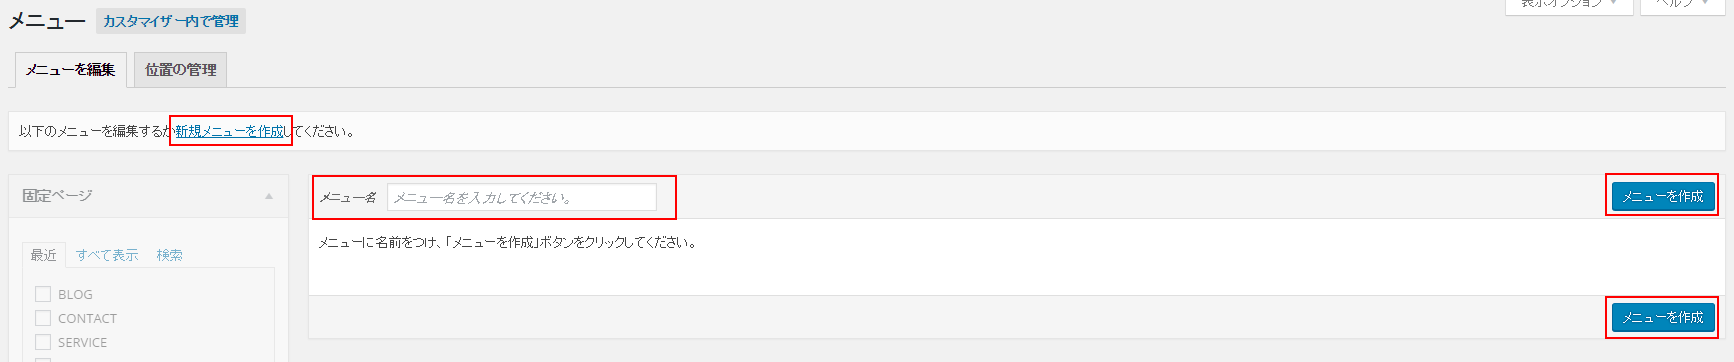Check the CONTACT page checkbox

(x=43, y=318)
